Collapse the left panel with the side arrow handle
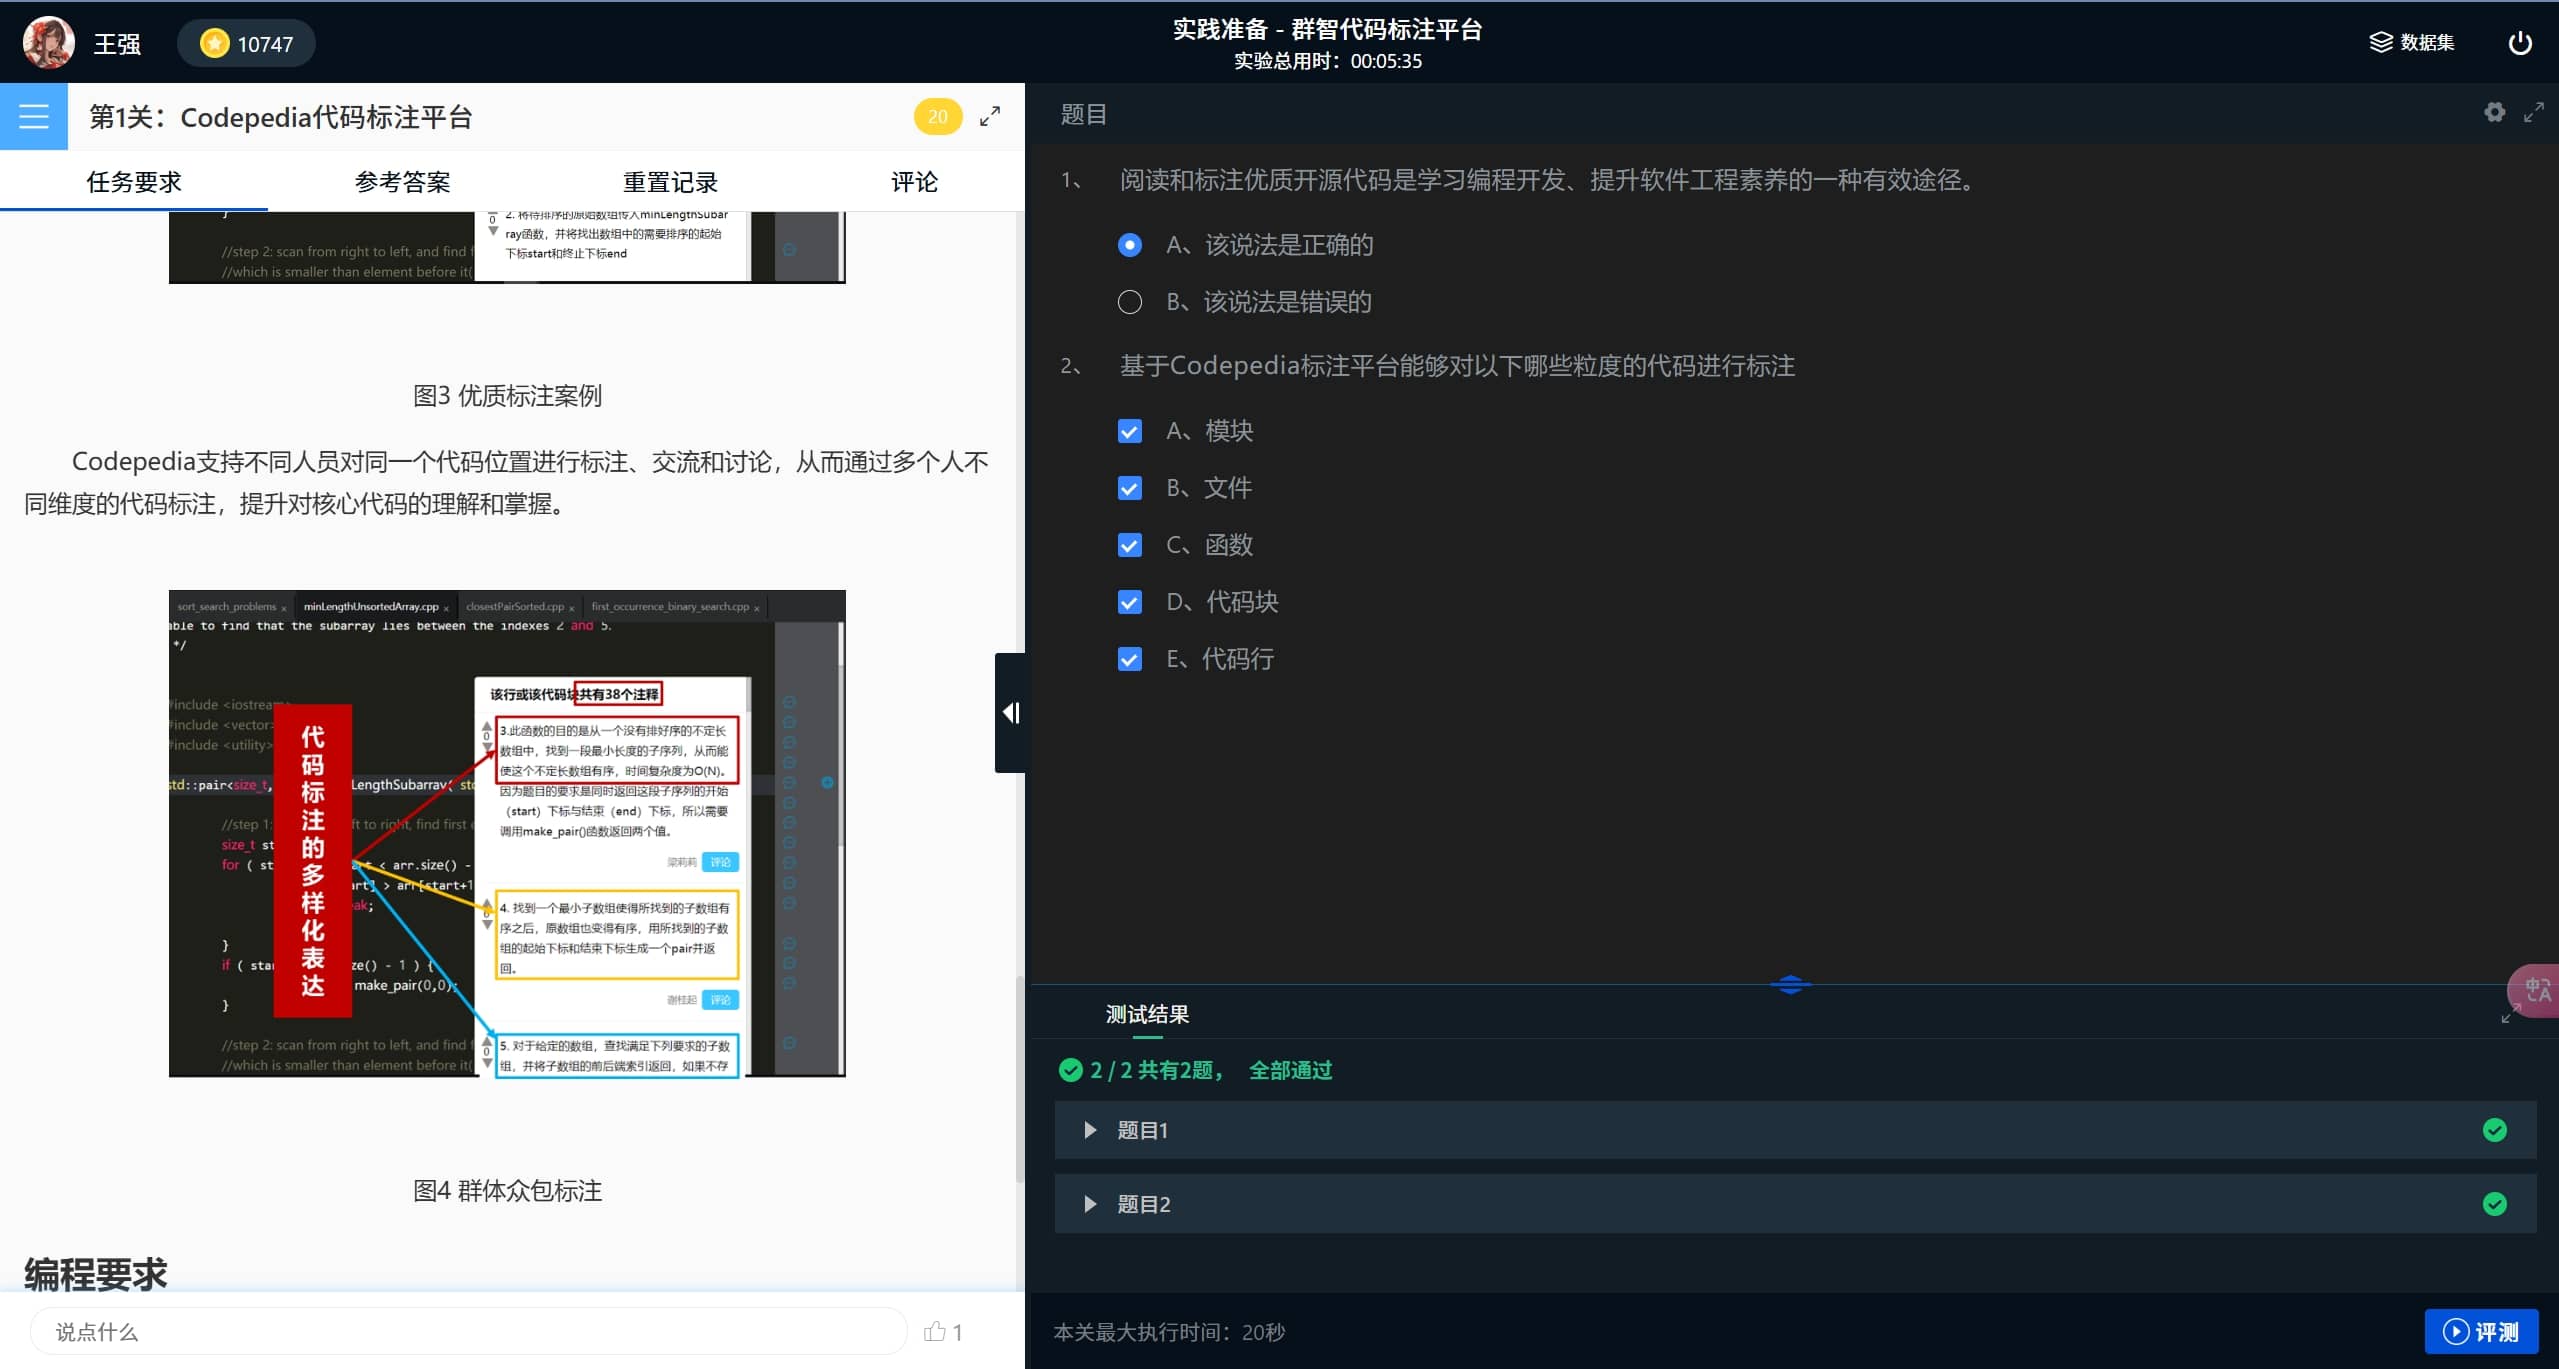The width and height of the screenshot is (2559, 1369). pyautogui.click(x=1010, y=712)
